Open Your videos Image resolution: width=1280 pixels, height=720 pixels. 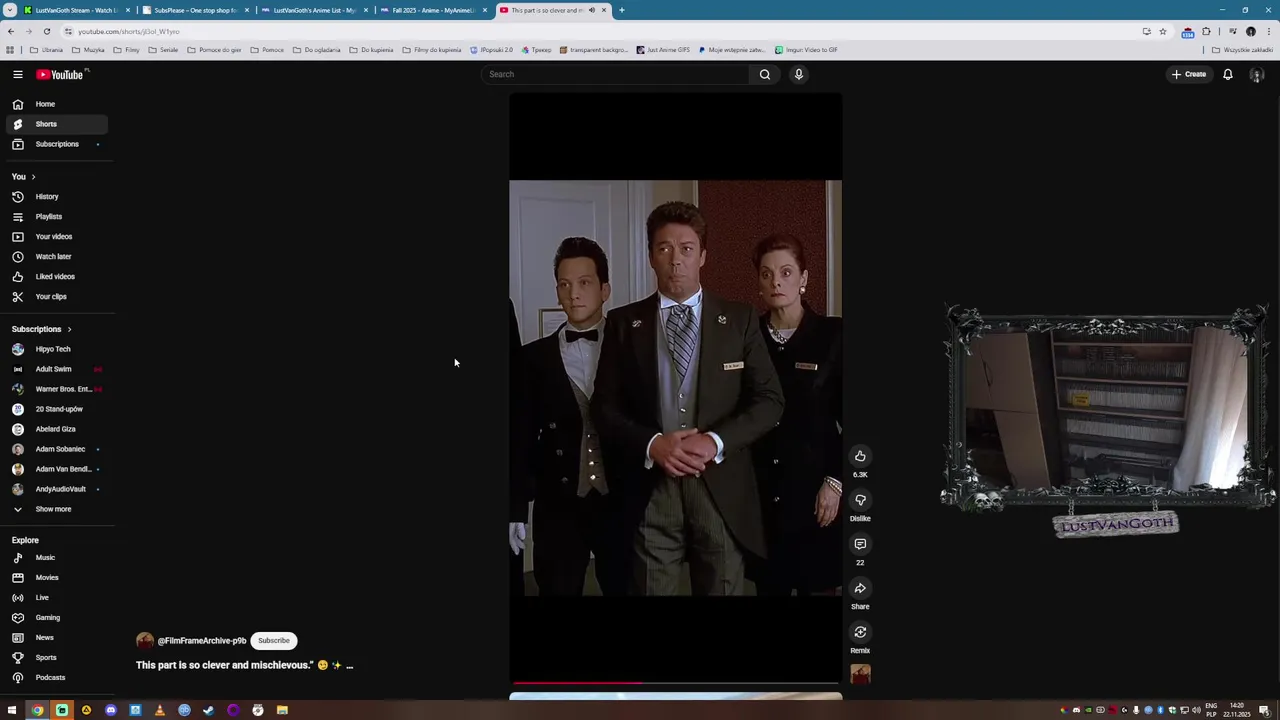pyautogui.click(x=55, y=237)
